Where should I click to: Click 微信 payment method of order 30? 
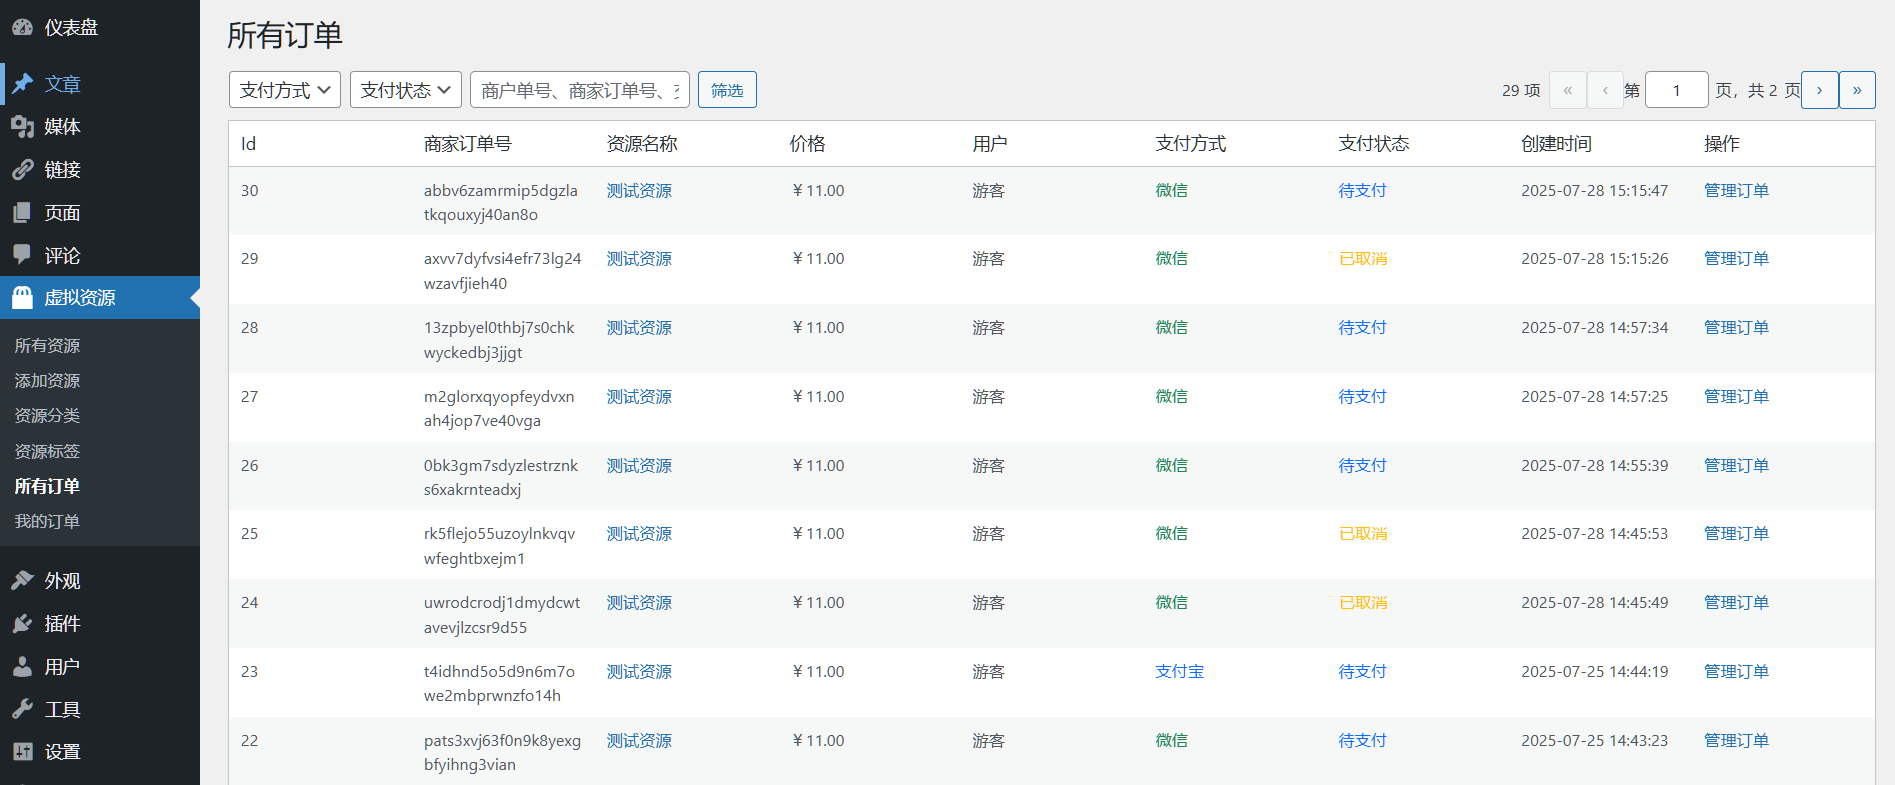(1171, 190)
